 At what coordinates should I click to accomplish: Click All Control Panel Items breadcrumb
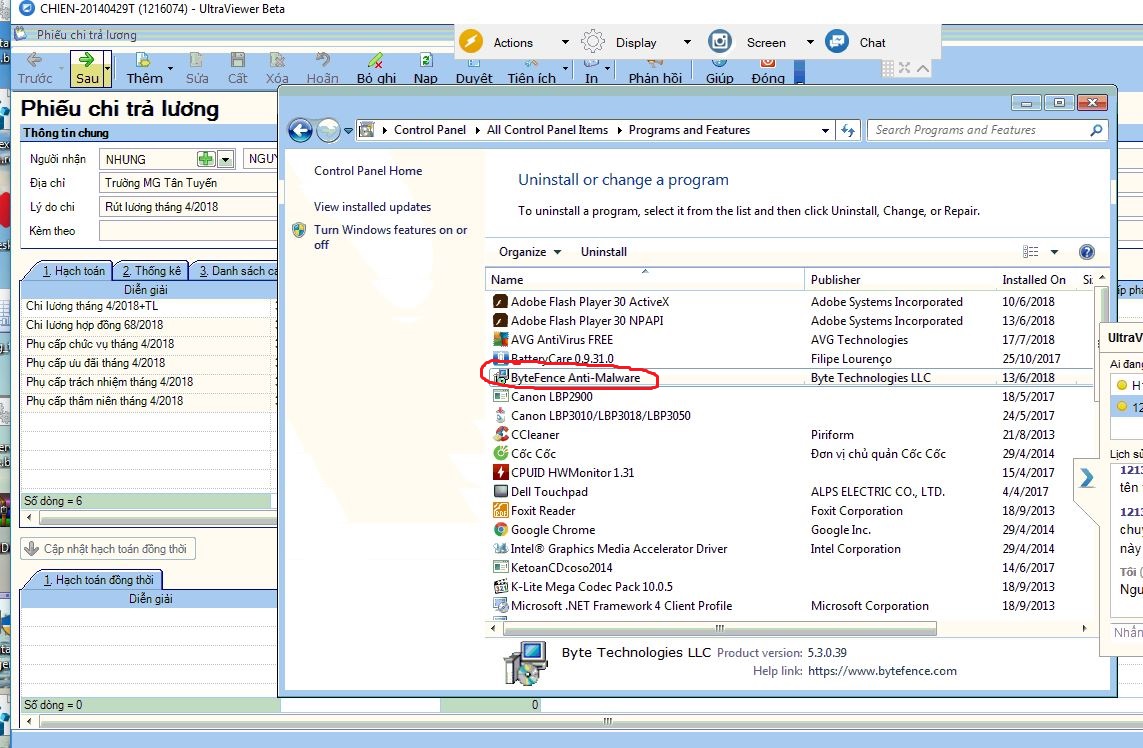coord(547,130)
